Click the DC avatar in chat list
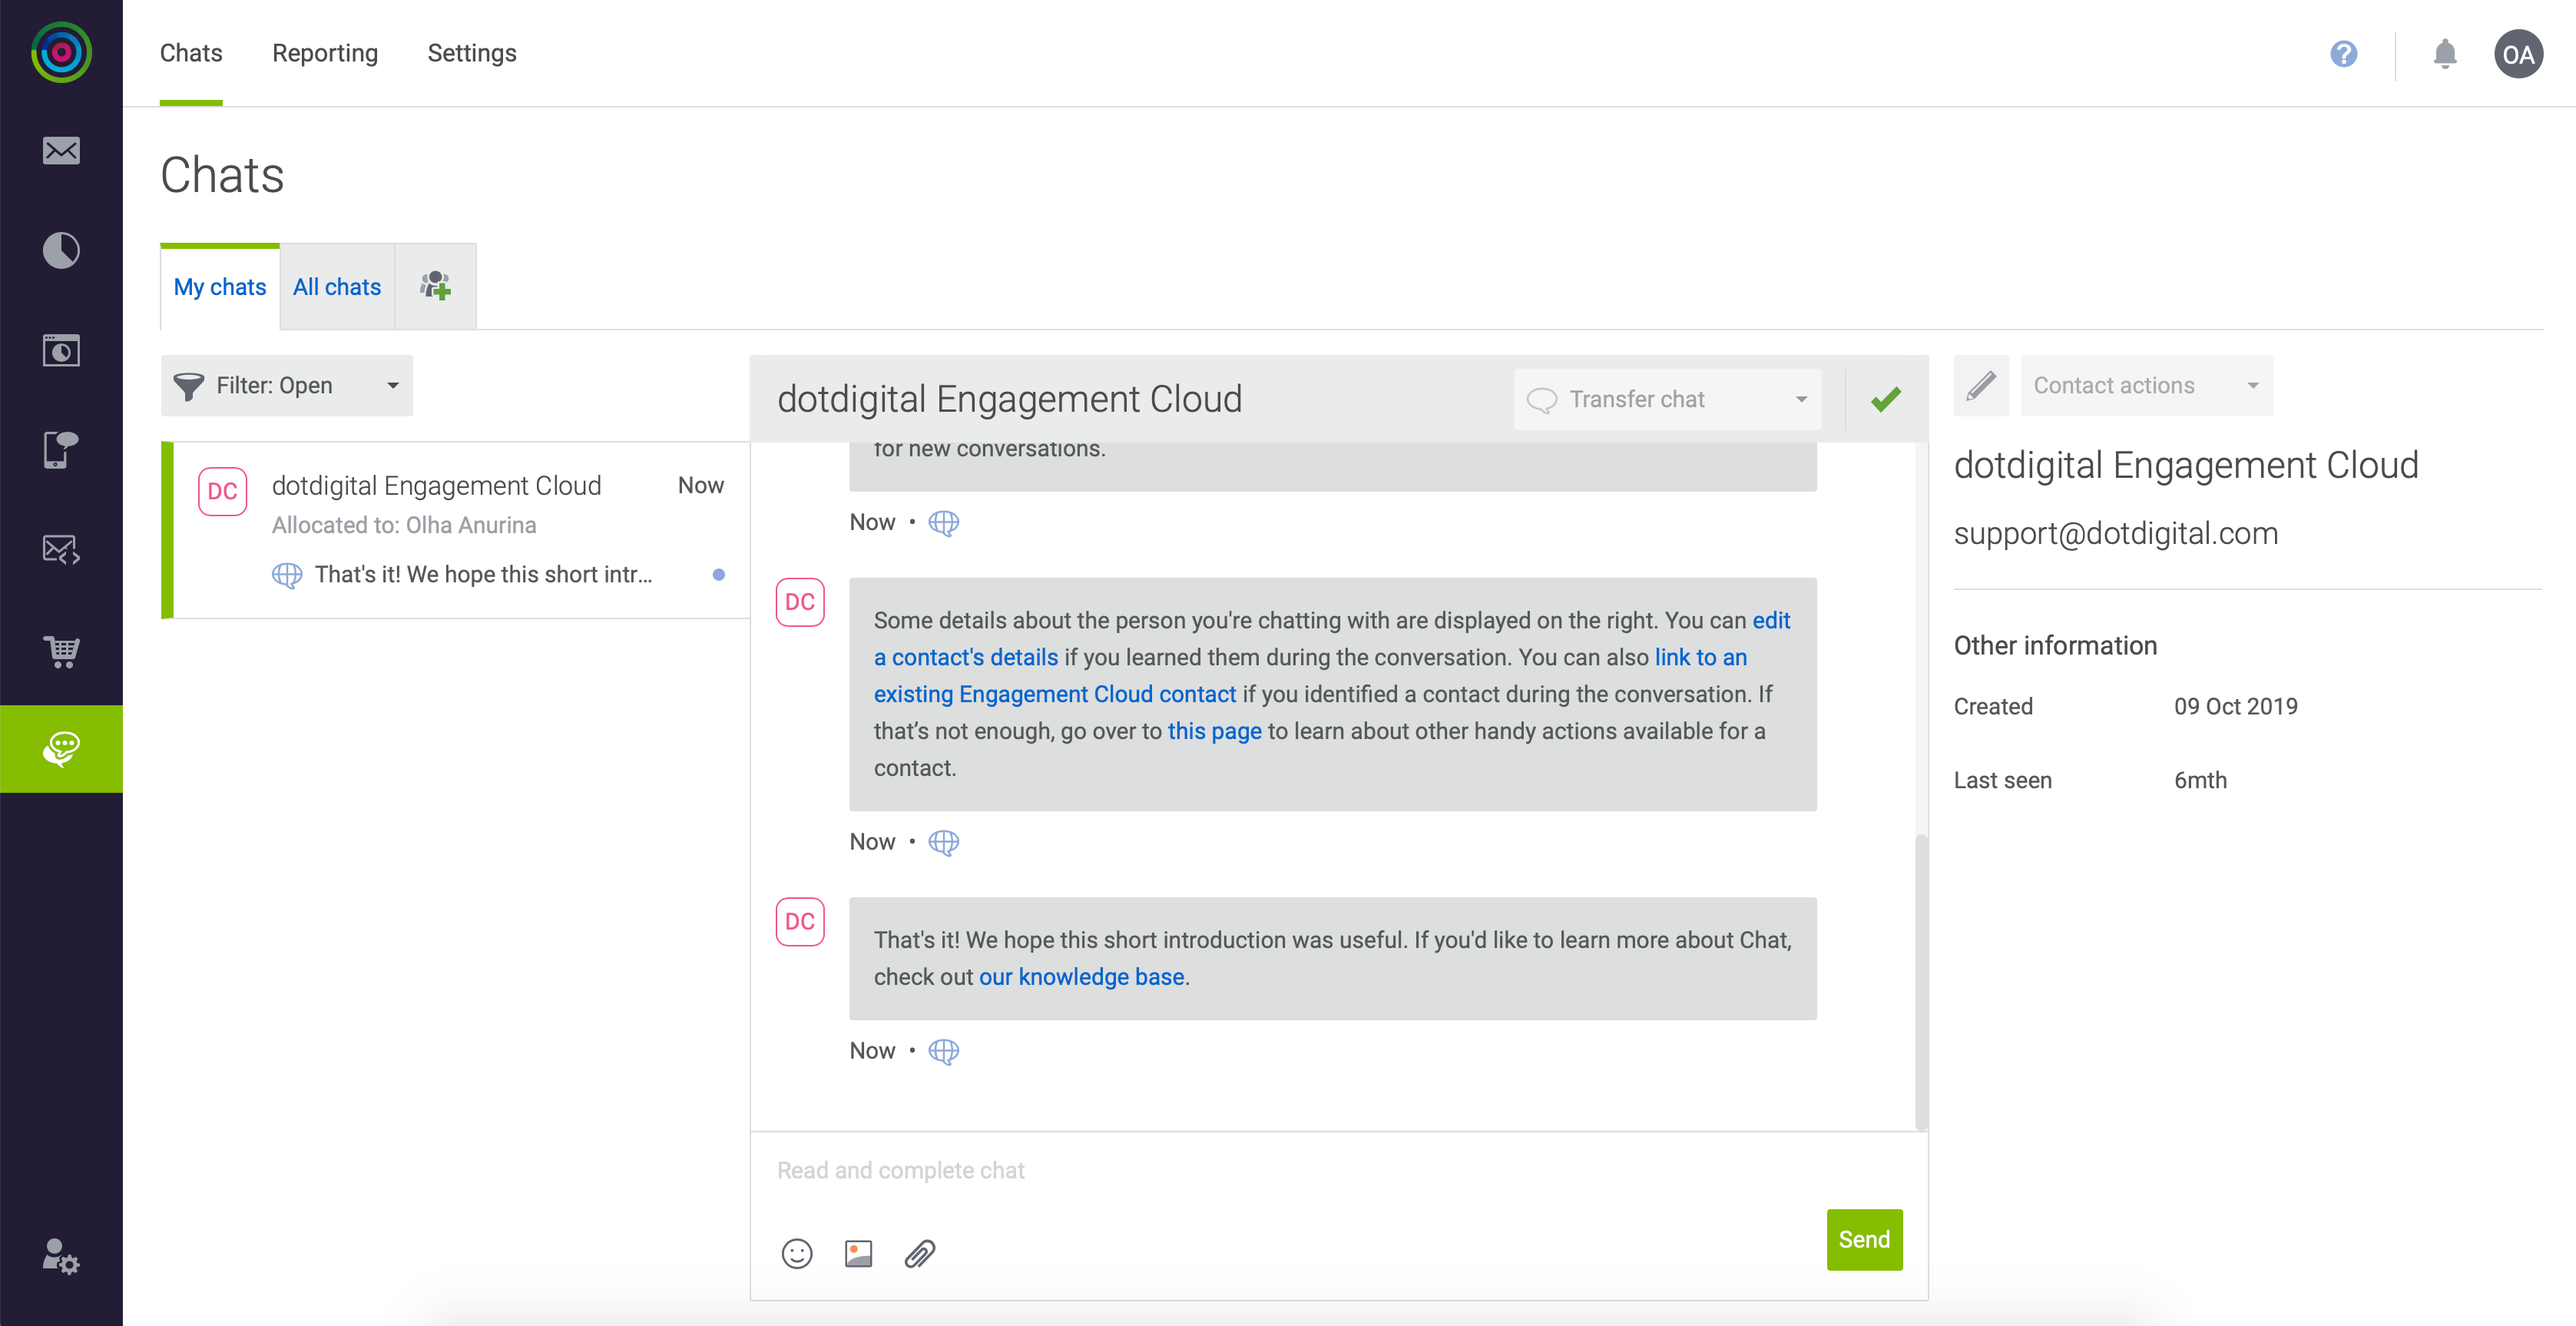 pos(223,491)
